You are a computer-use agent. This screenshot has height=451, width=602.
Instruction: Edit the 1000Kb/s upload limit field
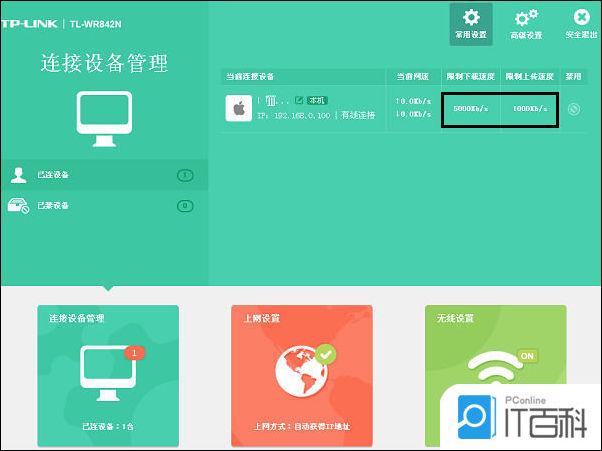pyautogui.click(x=530, y=108)
